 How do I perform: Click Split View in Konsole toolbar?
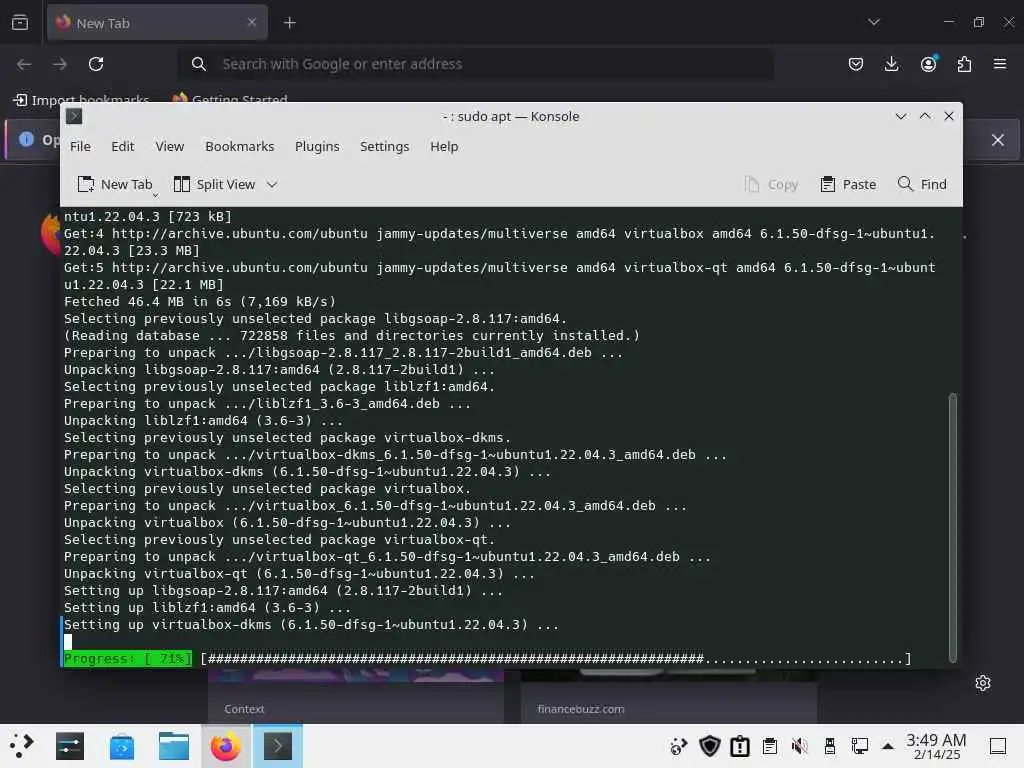(214, 185)
